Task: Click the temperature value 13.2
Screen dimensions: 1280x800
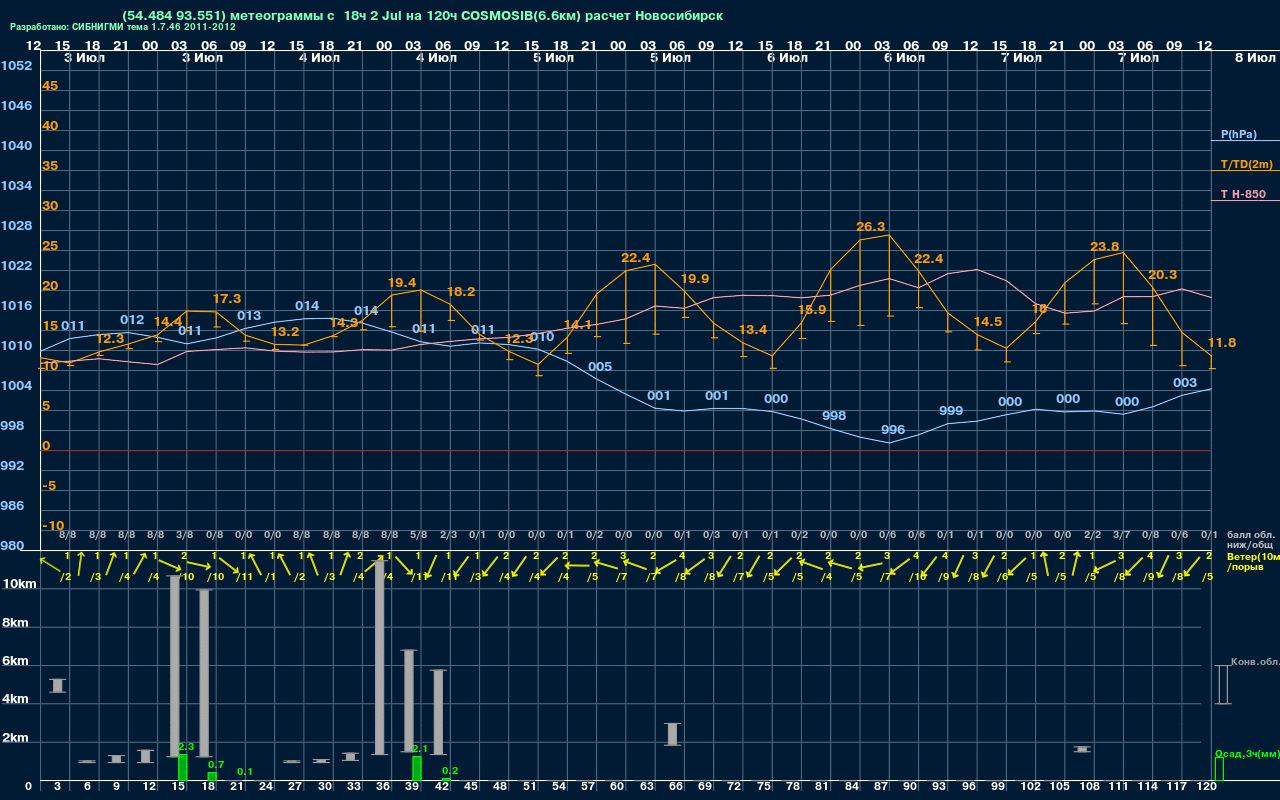Action: [285, 332]
